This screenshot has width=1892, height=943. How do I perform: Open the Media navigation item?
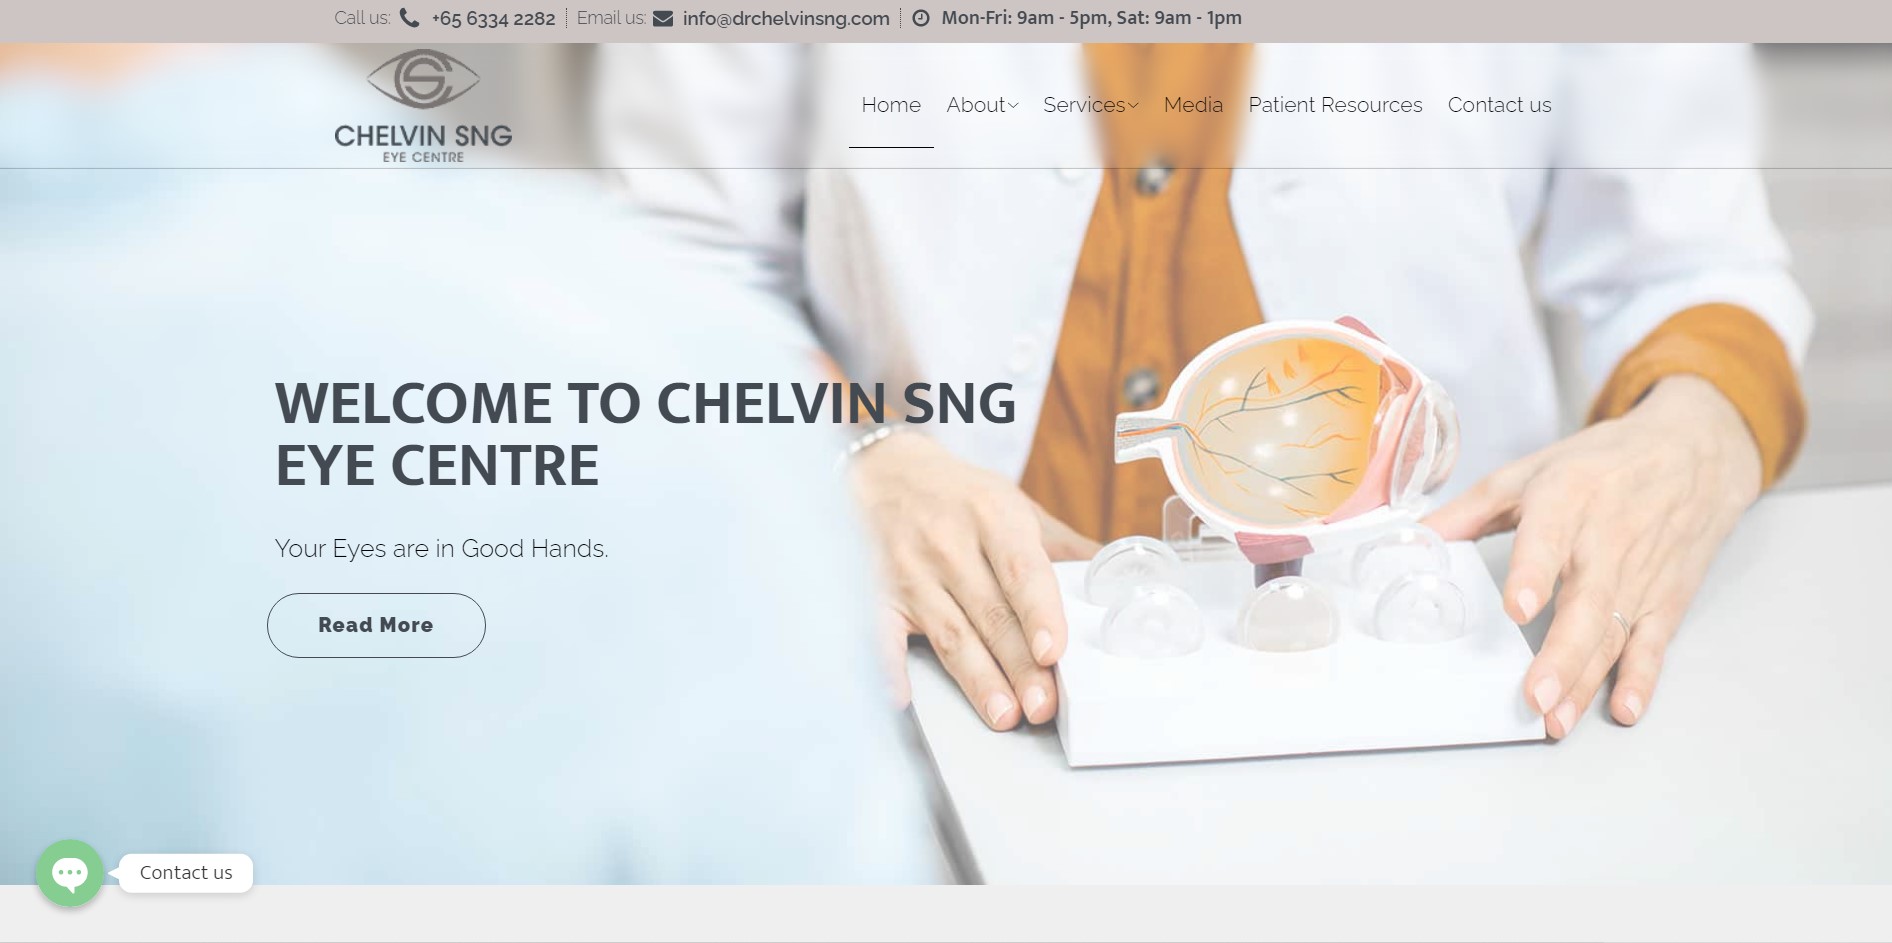point(1193,105)
